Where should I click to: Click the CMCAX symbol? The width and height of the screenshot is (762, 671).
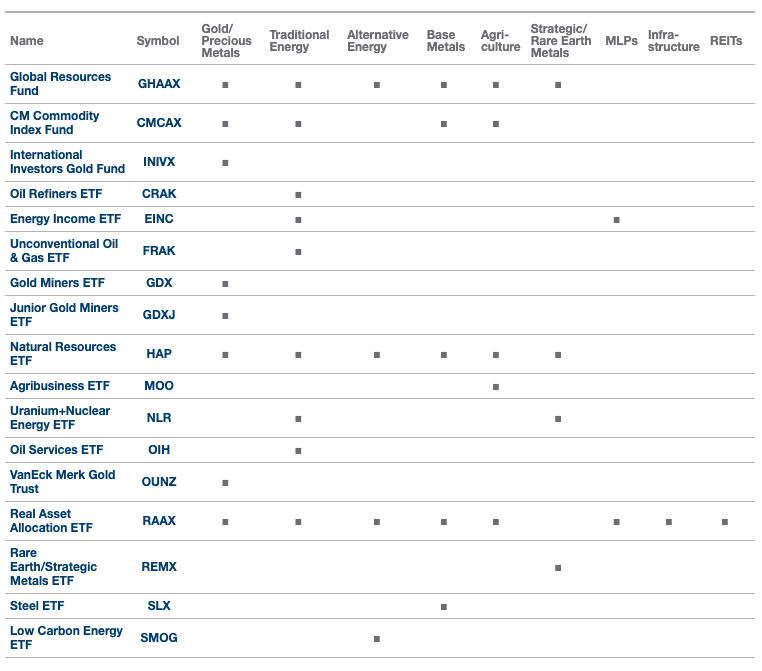tap(159, 122)
